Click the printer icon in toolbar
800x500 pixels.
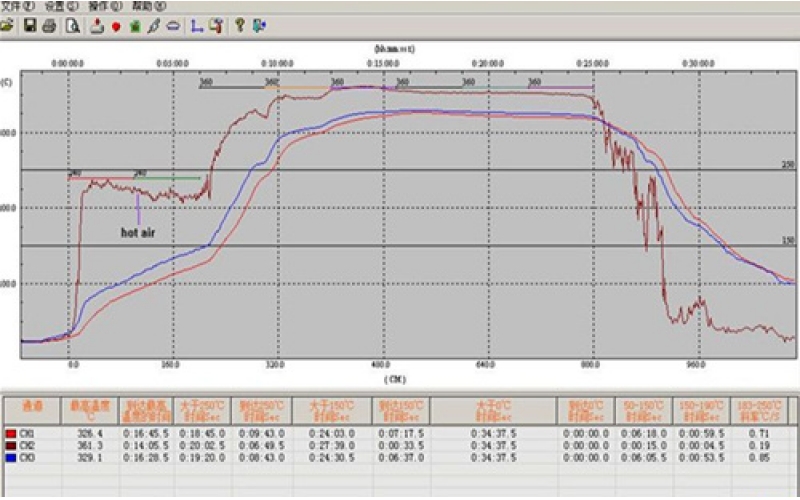pyautogui.click(x=49, y=26)
